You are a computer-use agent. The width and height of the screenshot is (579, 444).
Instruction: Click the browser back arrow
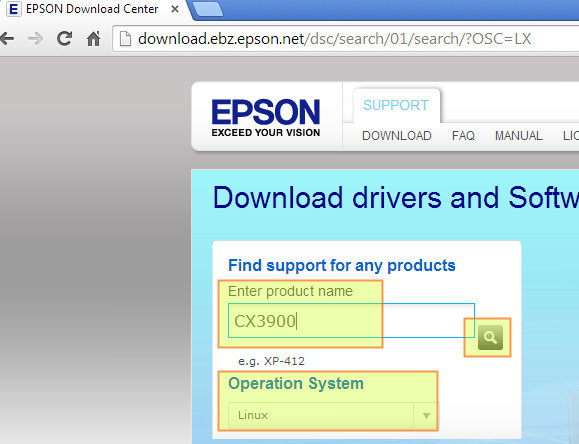tap(6, 38)
